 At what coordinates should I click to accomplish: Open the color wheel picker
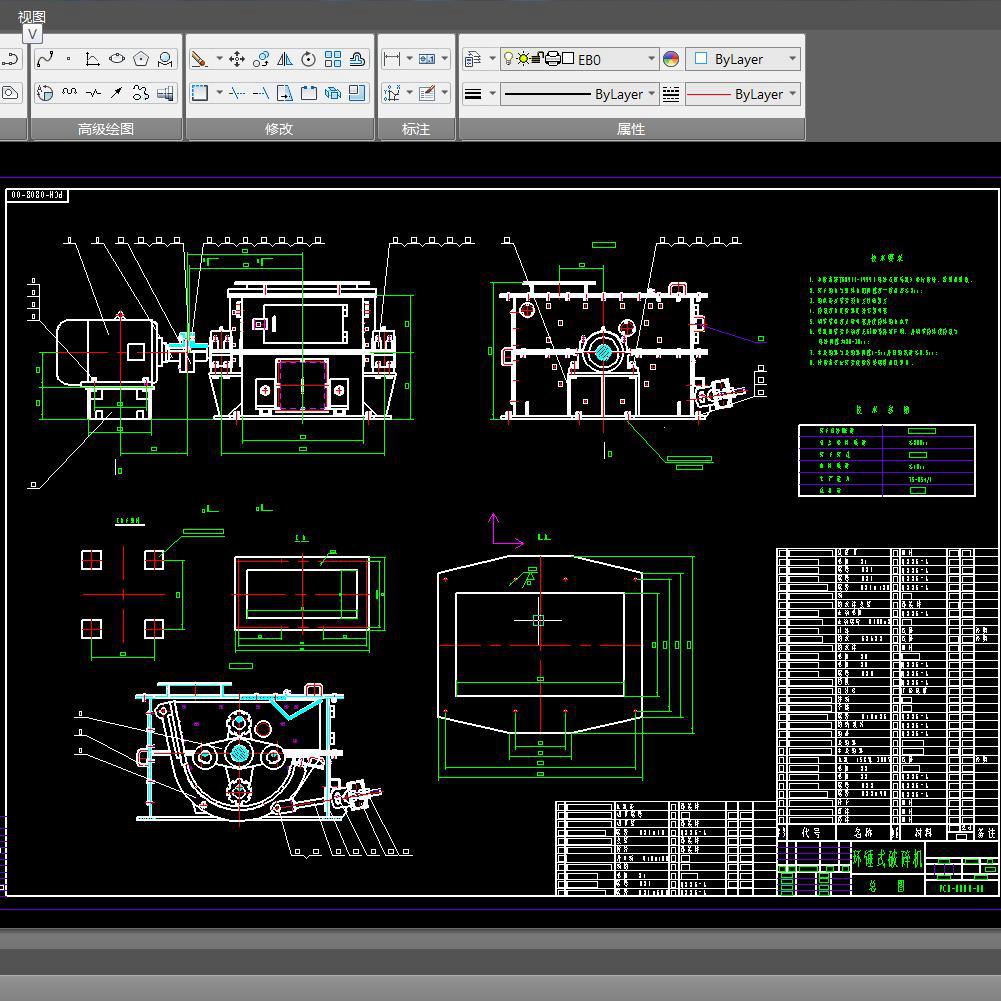pyautogui.click(x=671, y=59)
